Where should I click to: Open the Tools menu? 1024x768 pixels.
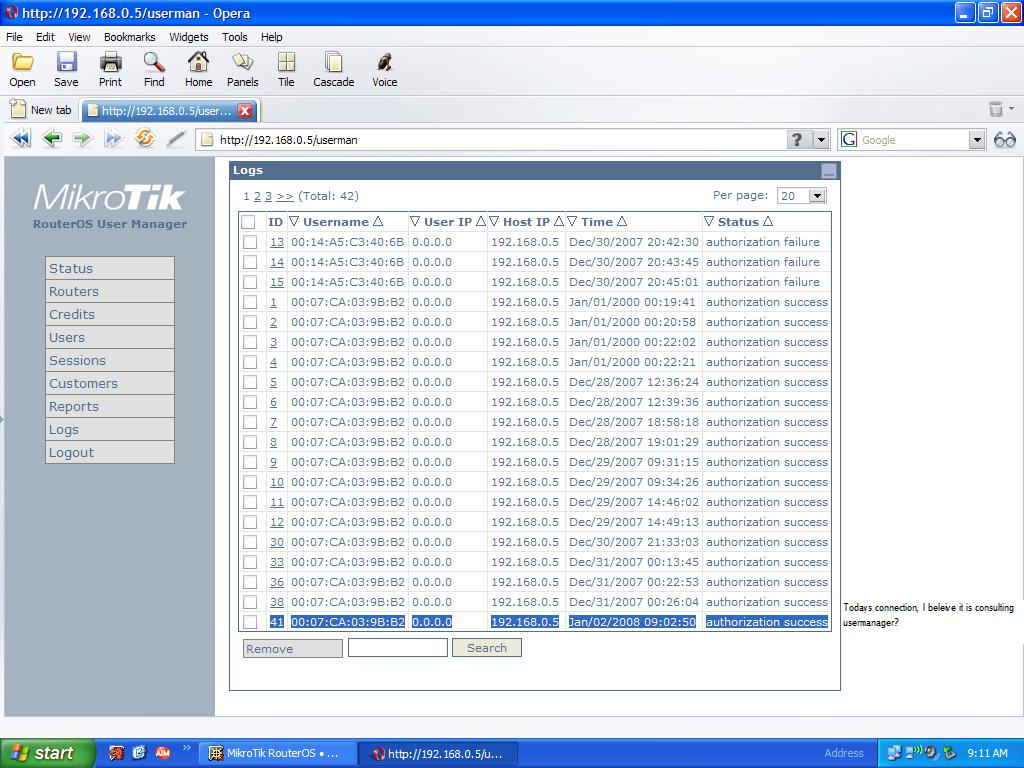coord(234,37)
